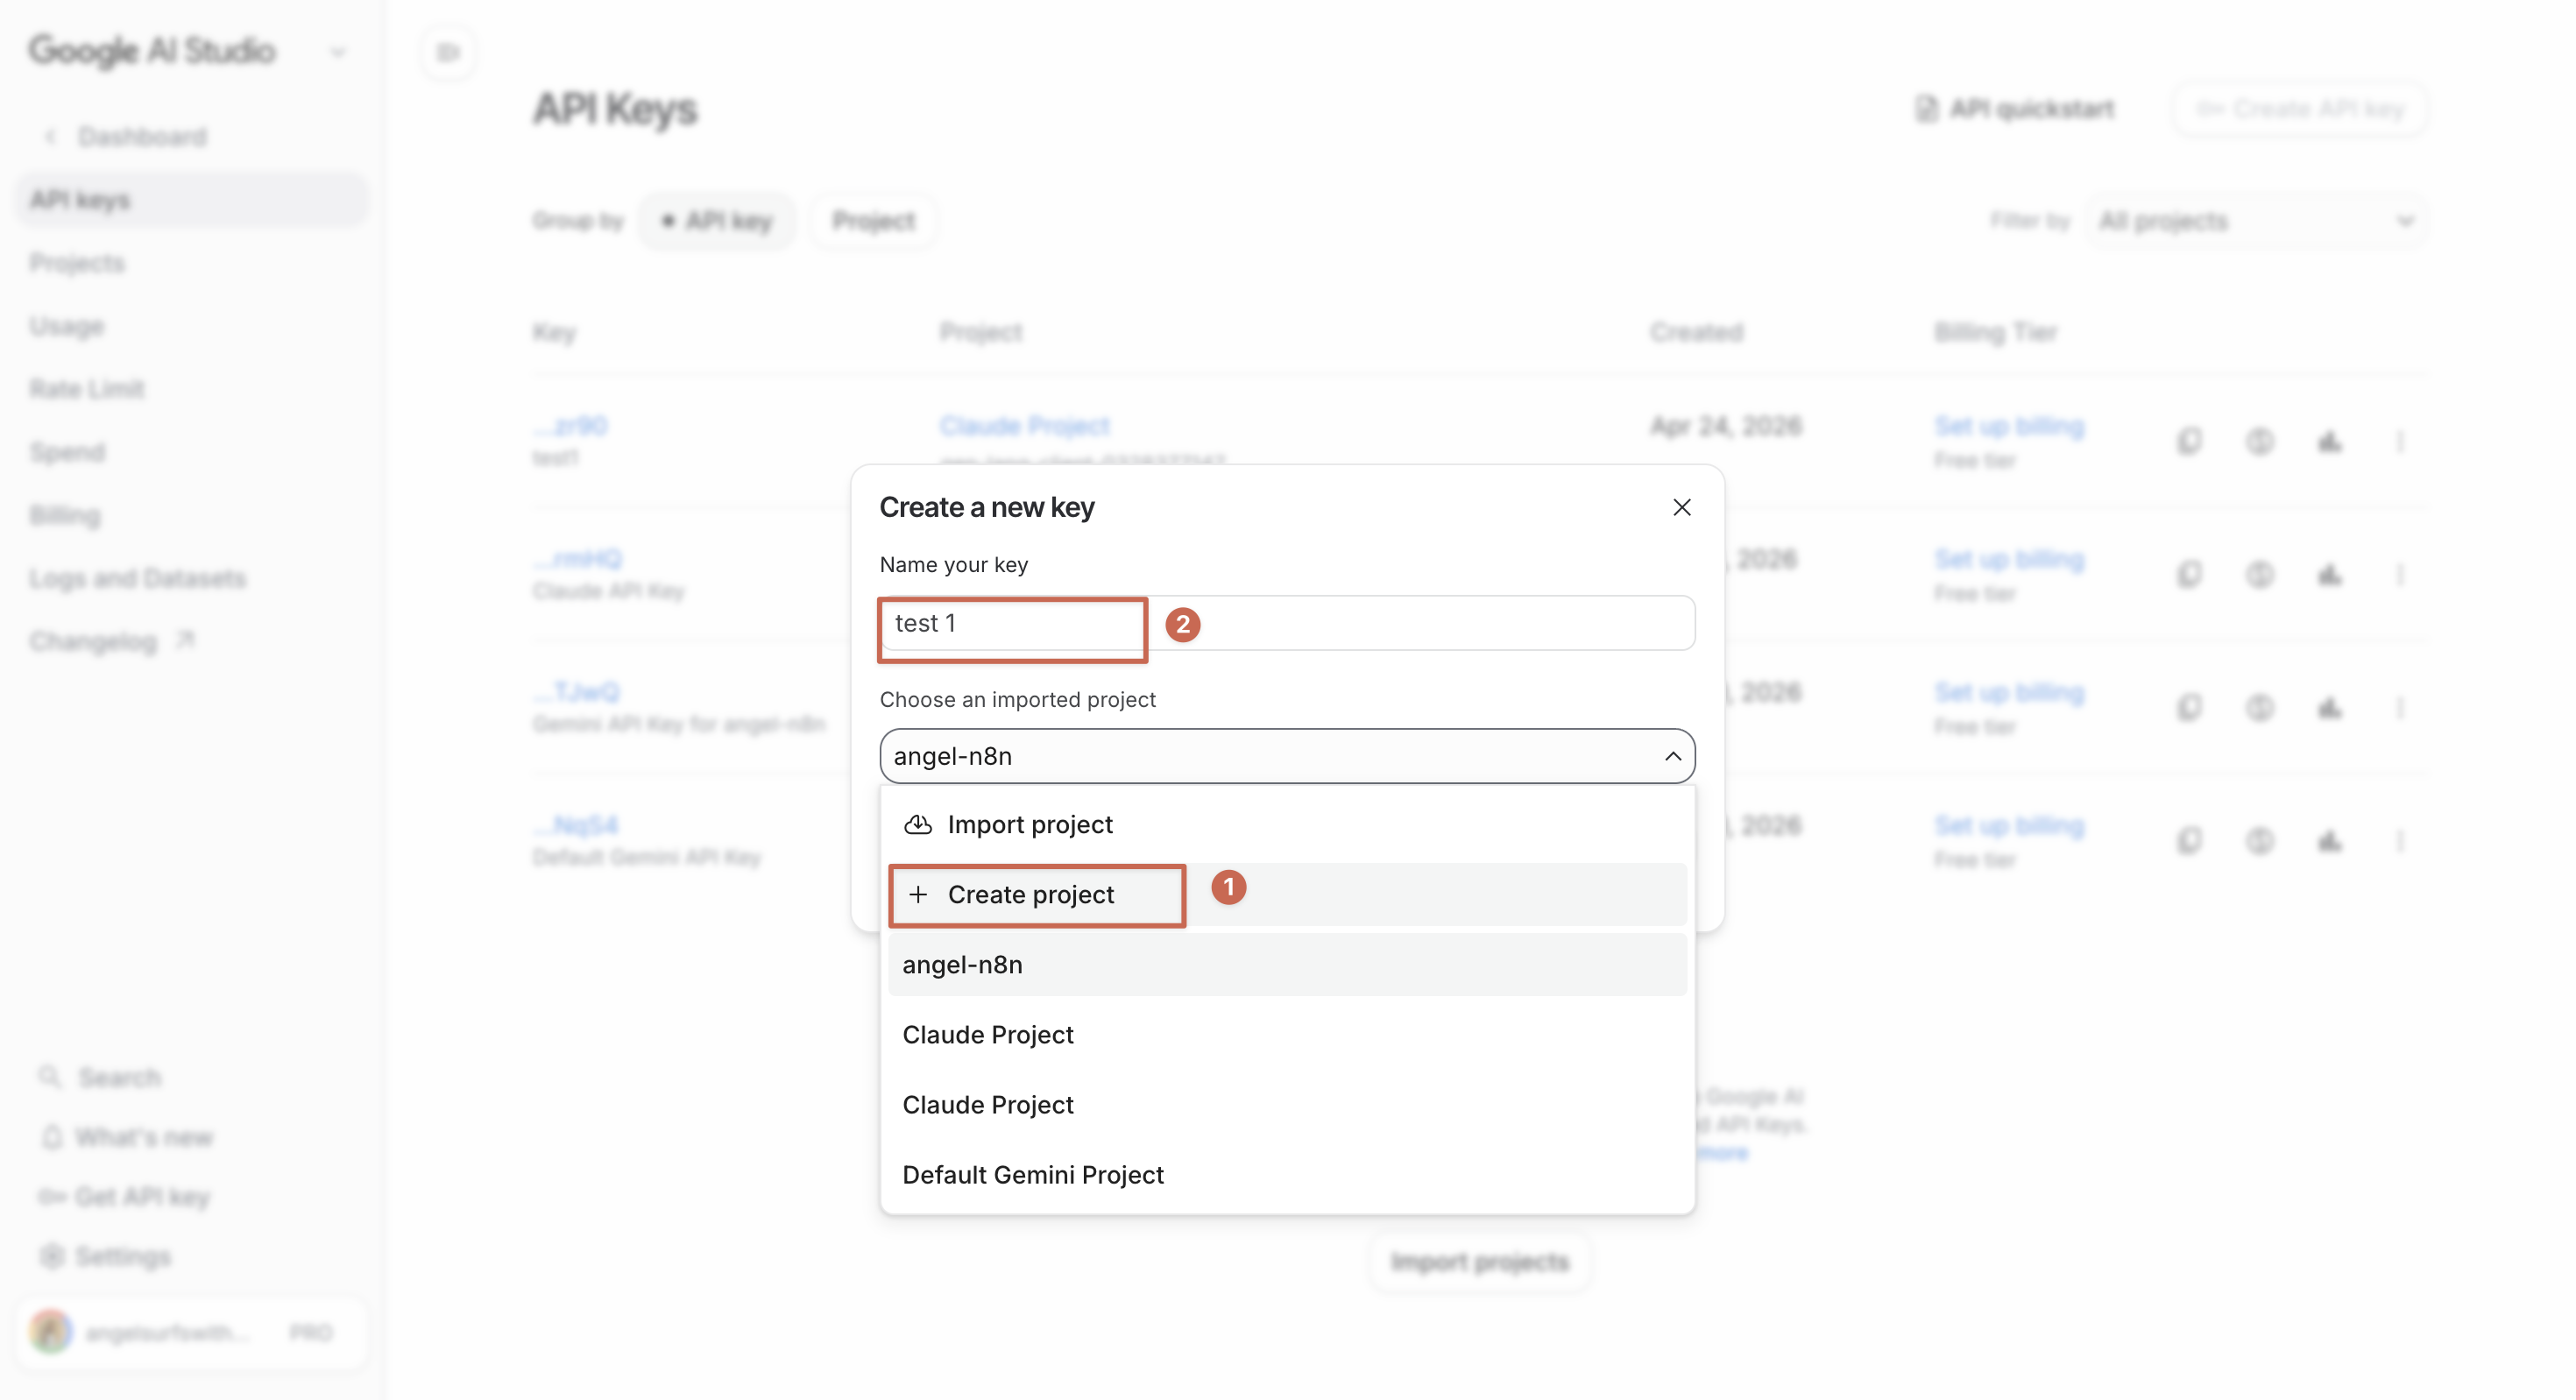Open the key ending in zr90

point(571,426)
